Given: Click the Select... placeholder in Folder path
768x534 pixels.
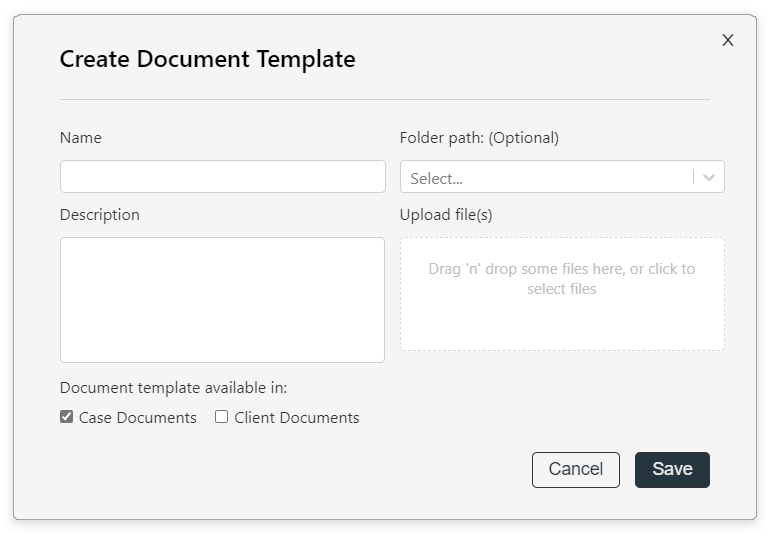Looking at the screenshot, I should (436, 179).
